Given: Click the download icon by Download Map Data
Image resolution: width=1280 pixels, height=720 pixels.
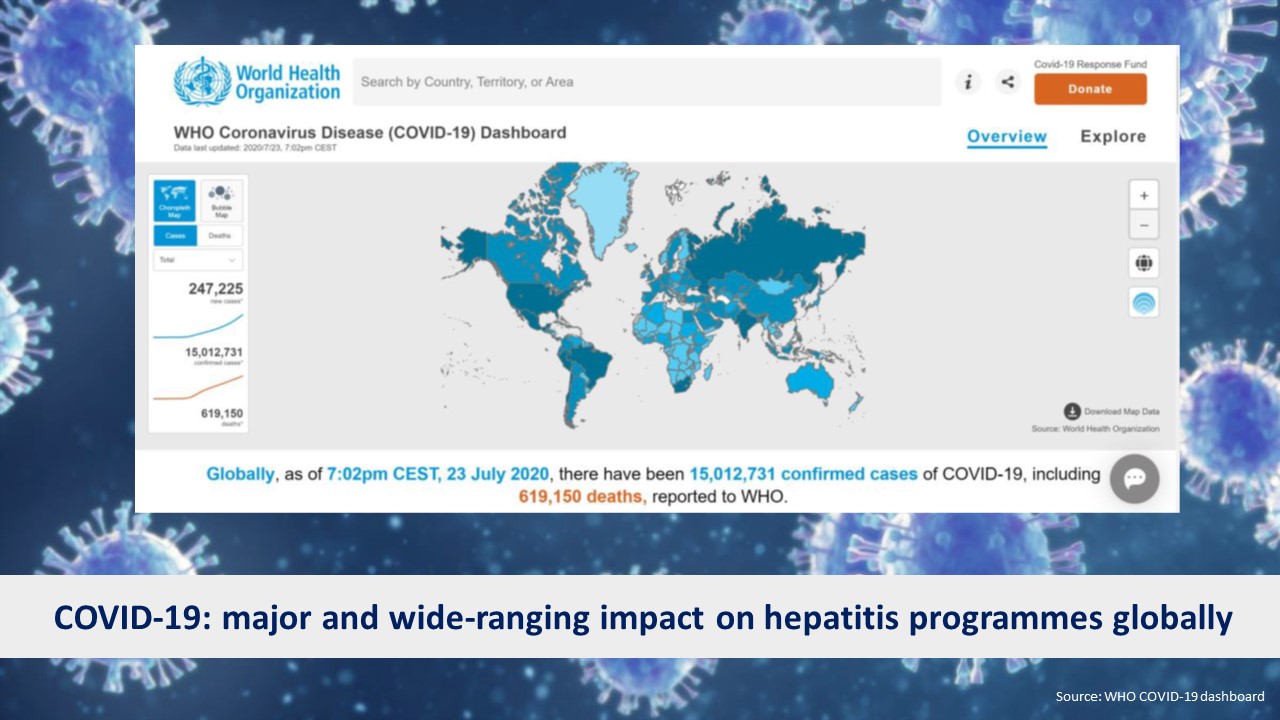Looking at the screenshot, I should pyautogui.click(x=1072, y=411).
